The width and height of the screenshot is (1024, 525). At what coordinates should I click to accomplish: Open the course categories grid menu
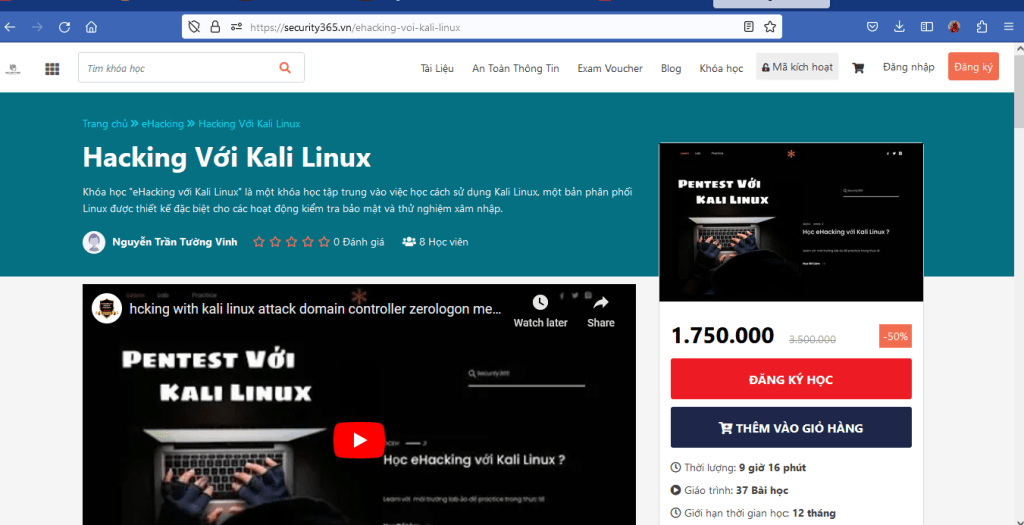tap(52, 68)
